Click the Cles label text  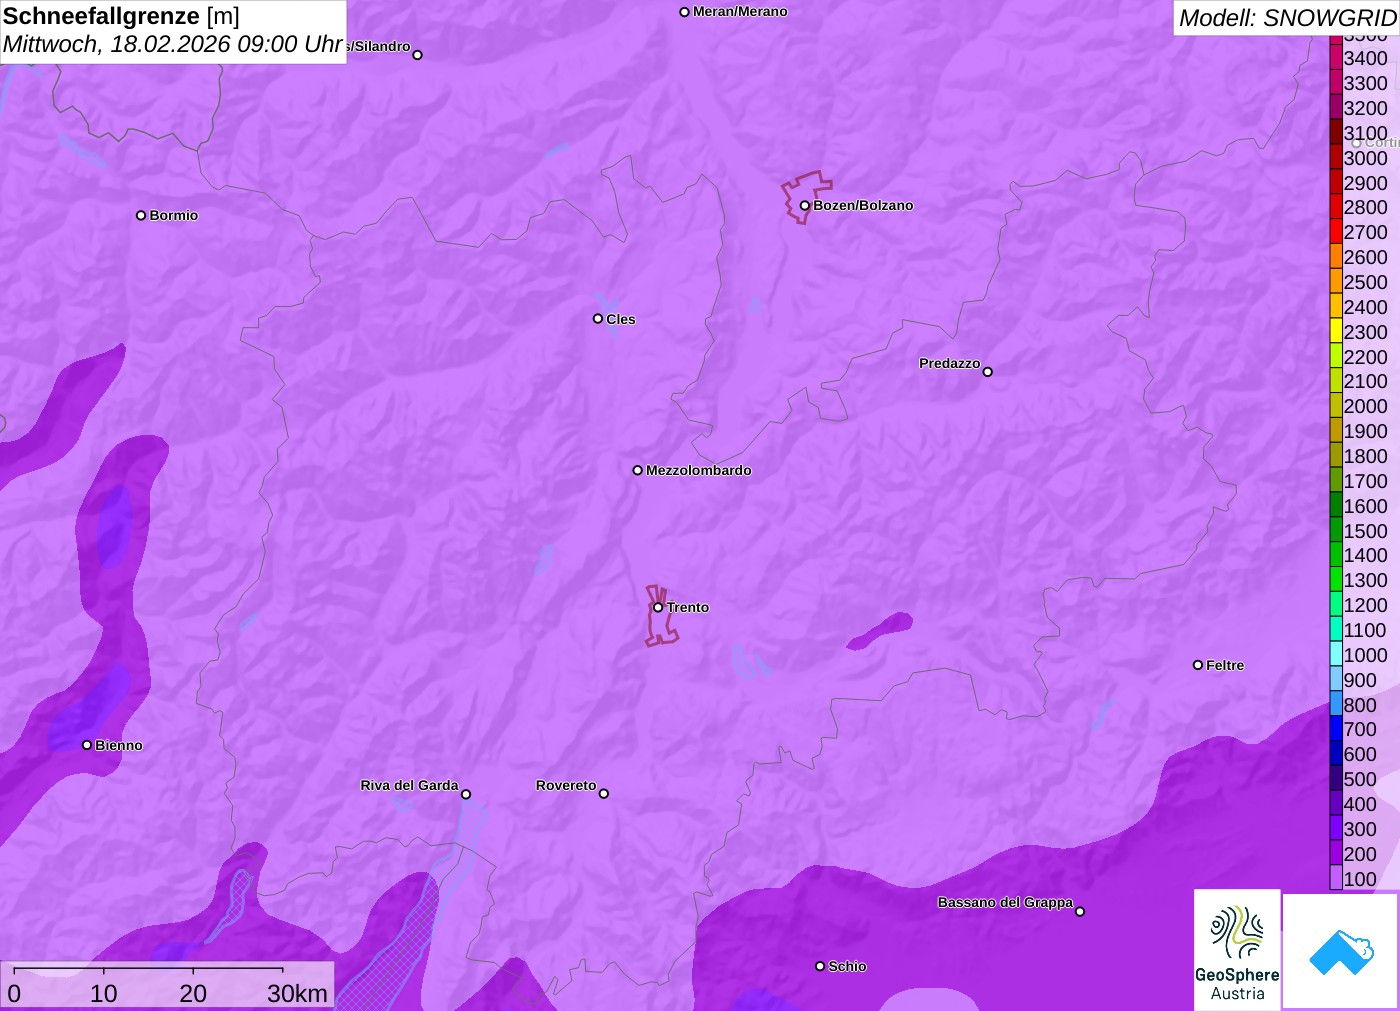(x=621, y=319)
